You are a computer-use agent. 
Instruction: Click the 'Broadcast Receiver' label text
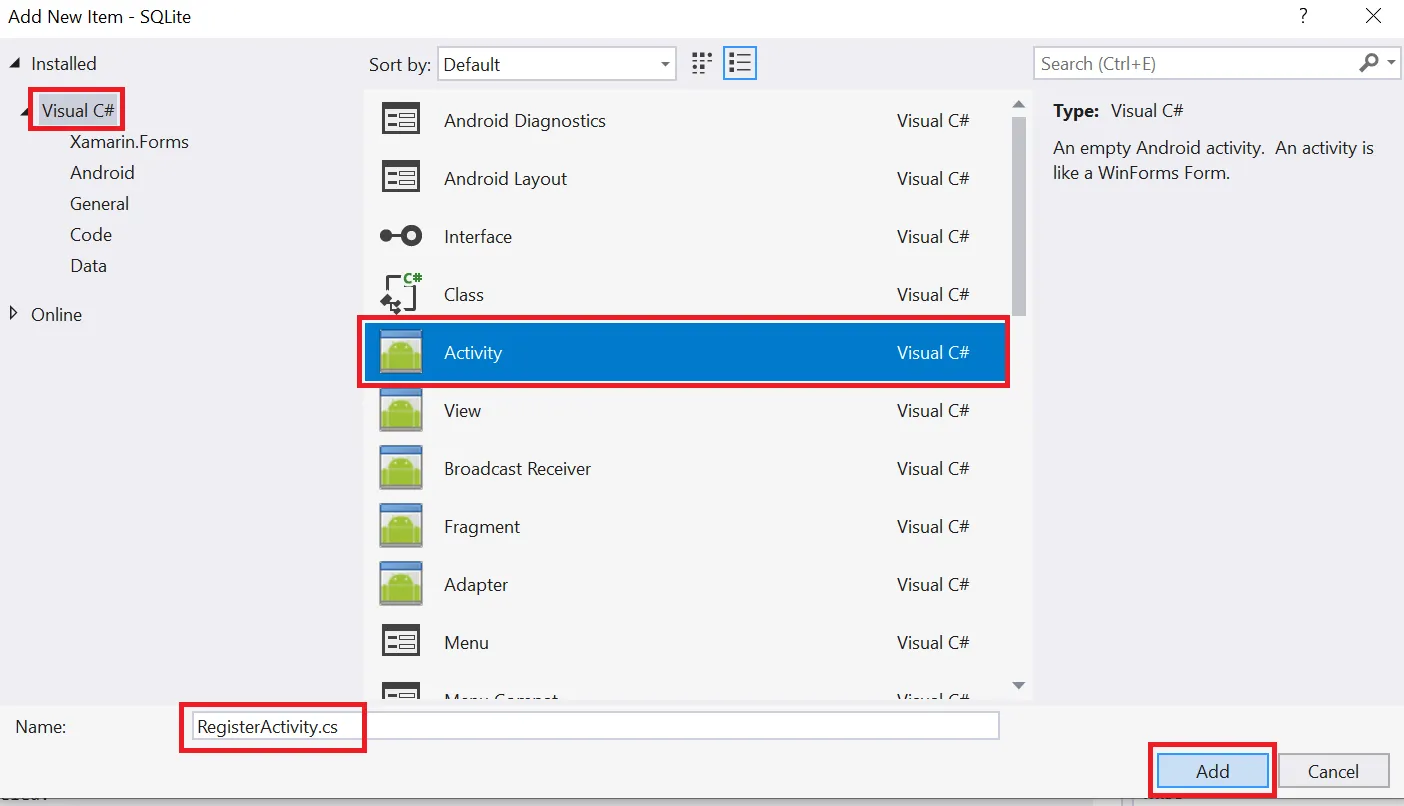pos(517,469)
